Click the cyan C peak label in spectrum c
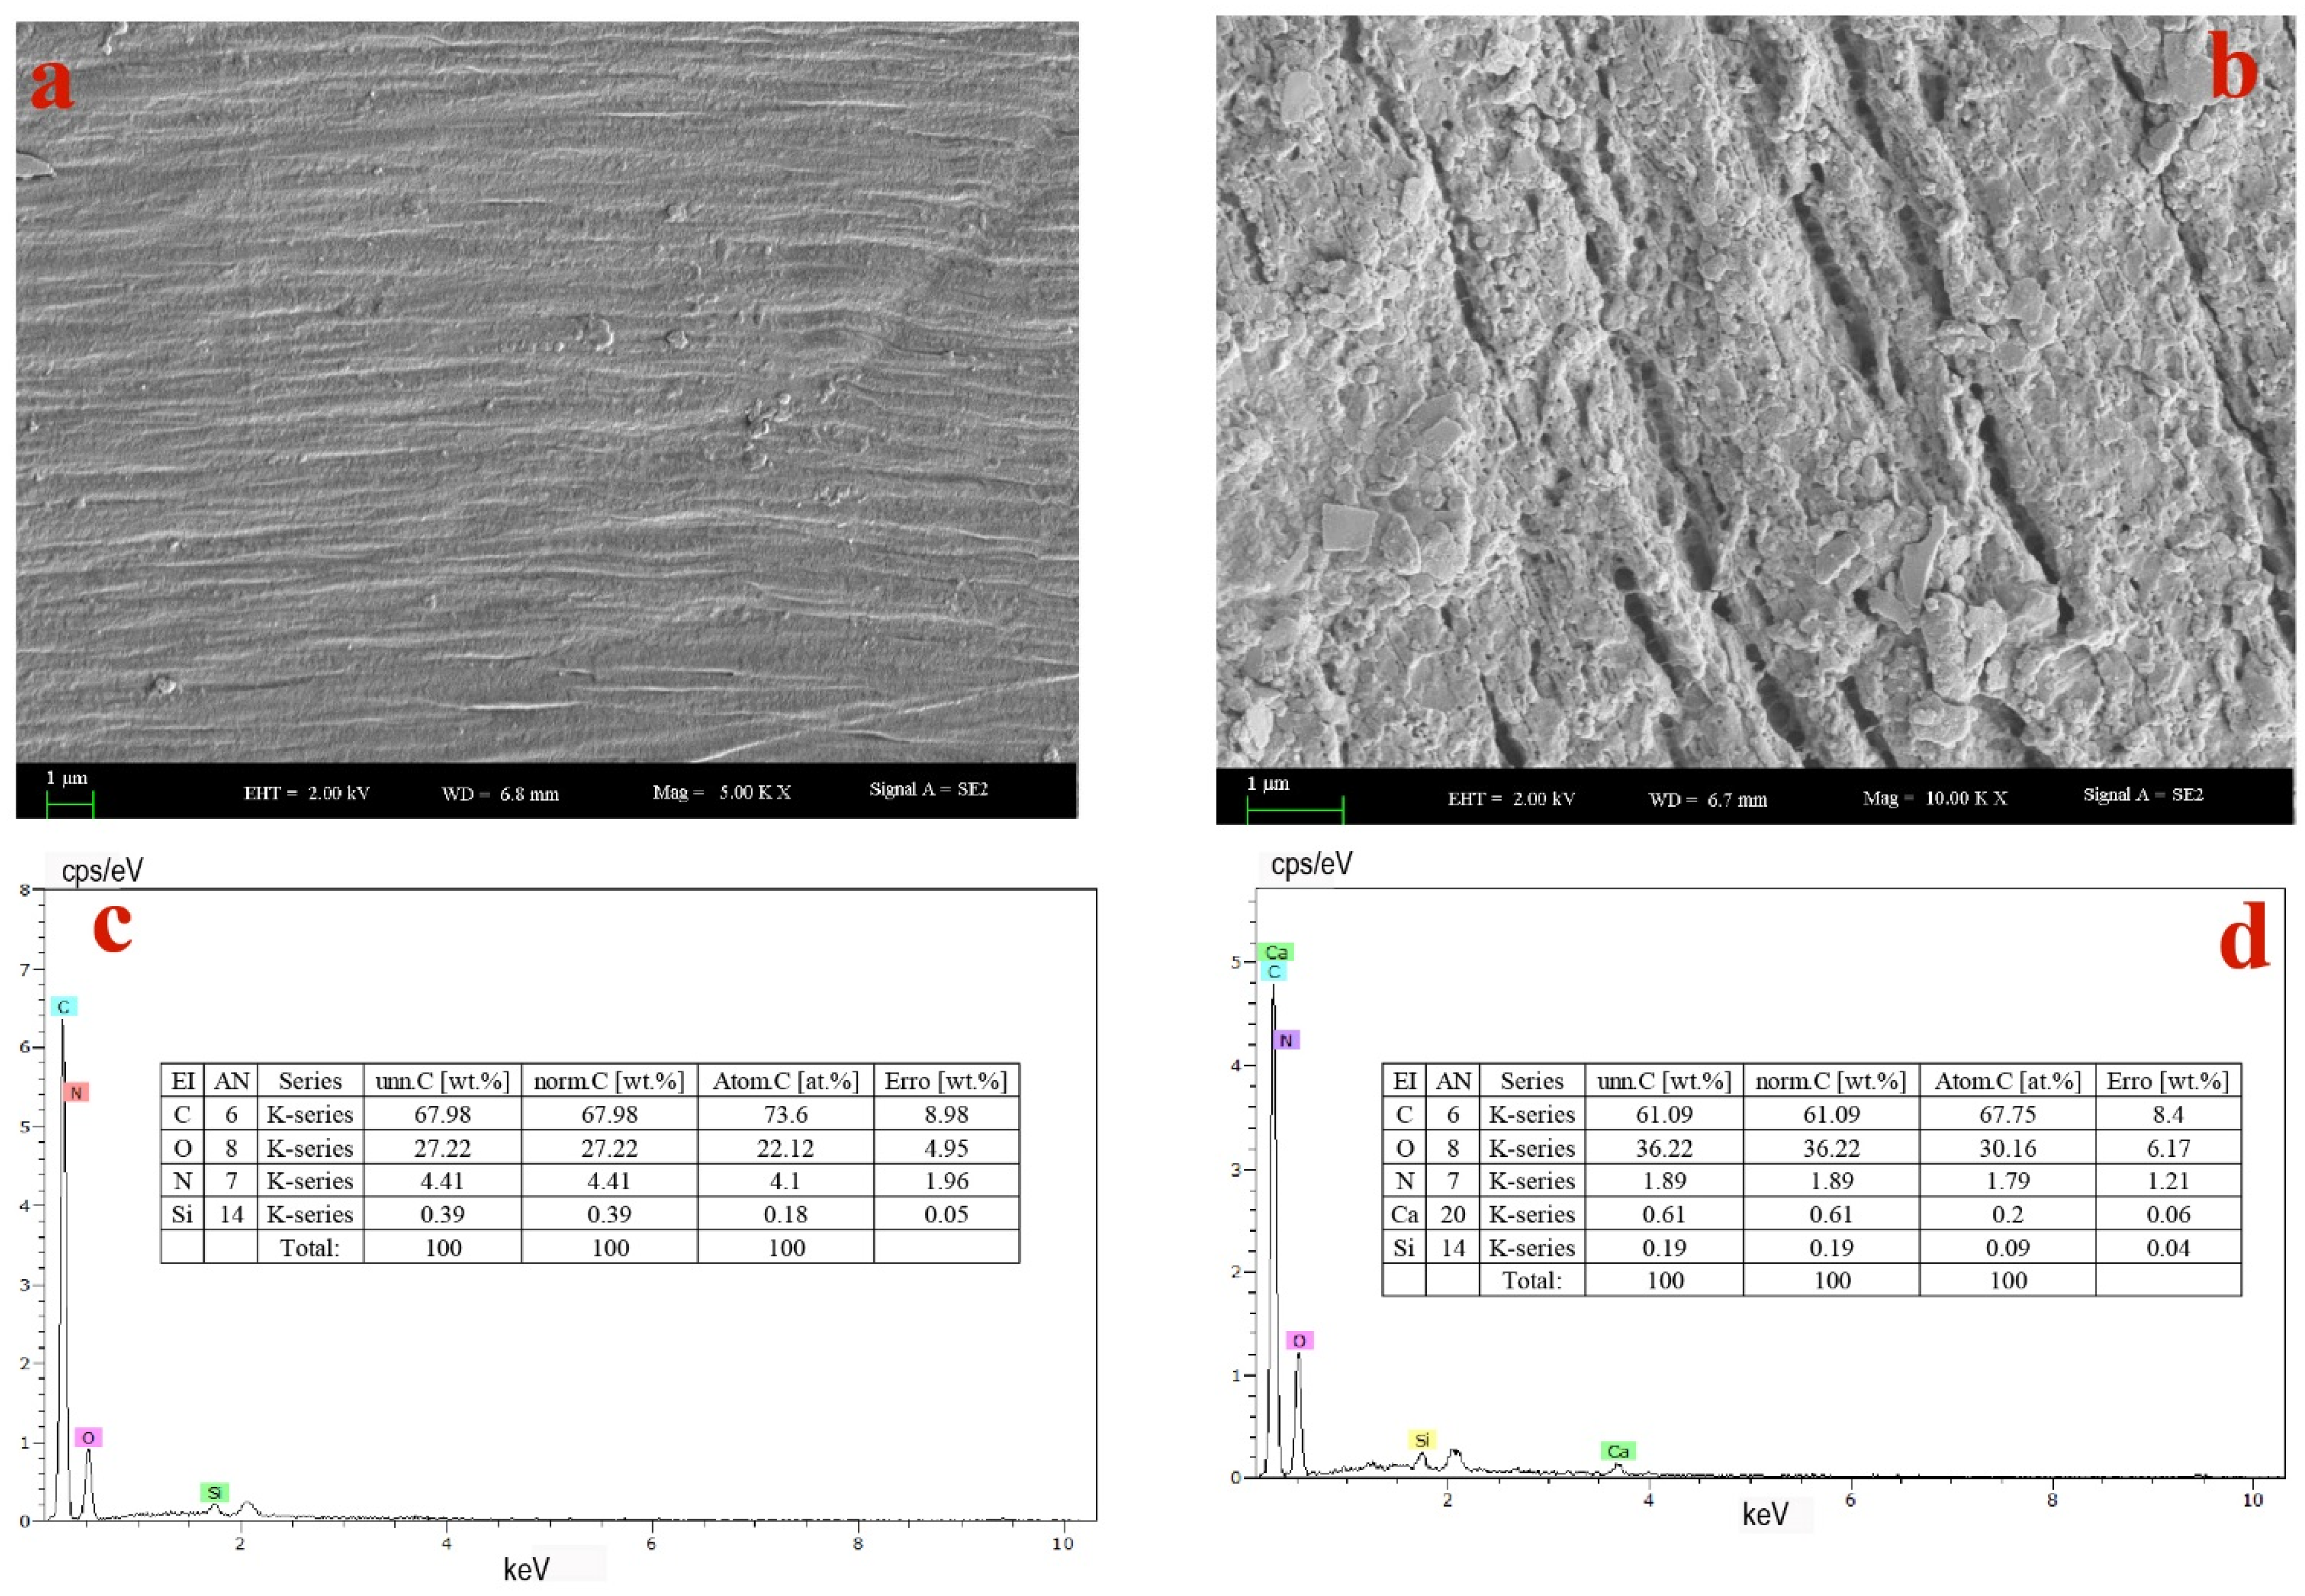The height and width of the screenshot is (1596, 2305). (x=63, y=1007)
